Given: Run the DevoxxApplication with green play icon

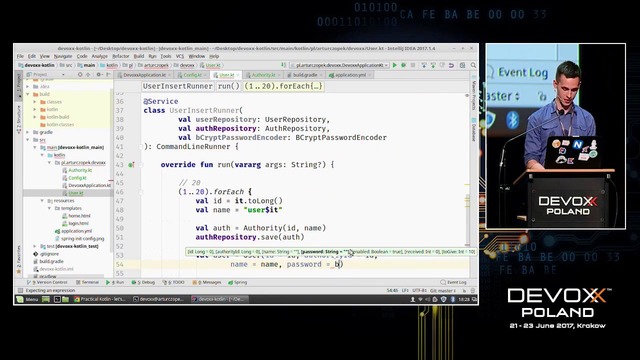Looking at the screenshot, I should [x=395, y=65].
